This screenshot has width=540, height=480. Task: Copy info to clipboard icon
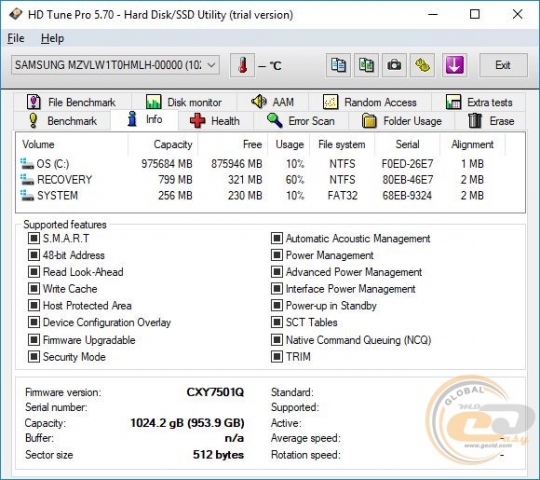(338, 65)
